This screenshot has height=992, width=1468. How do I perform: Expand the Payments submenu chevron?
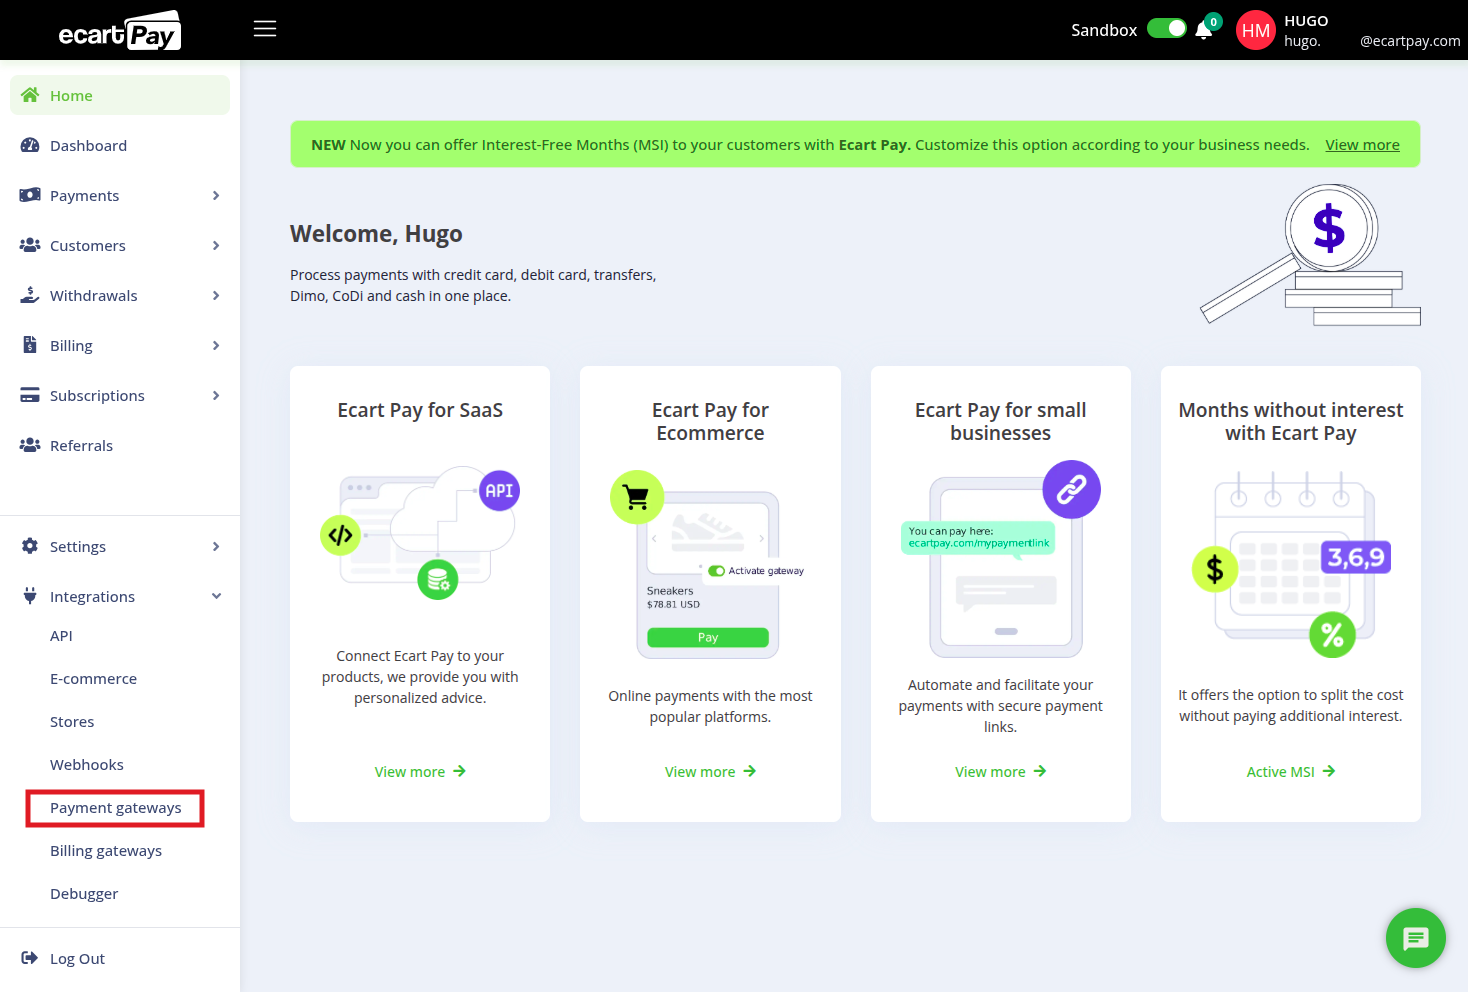[x=216, y=195]
